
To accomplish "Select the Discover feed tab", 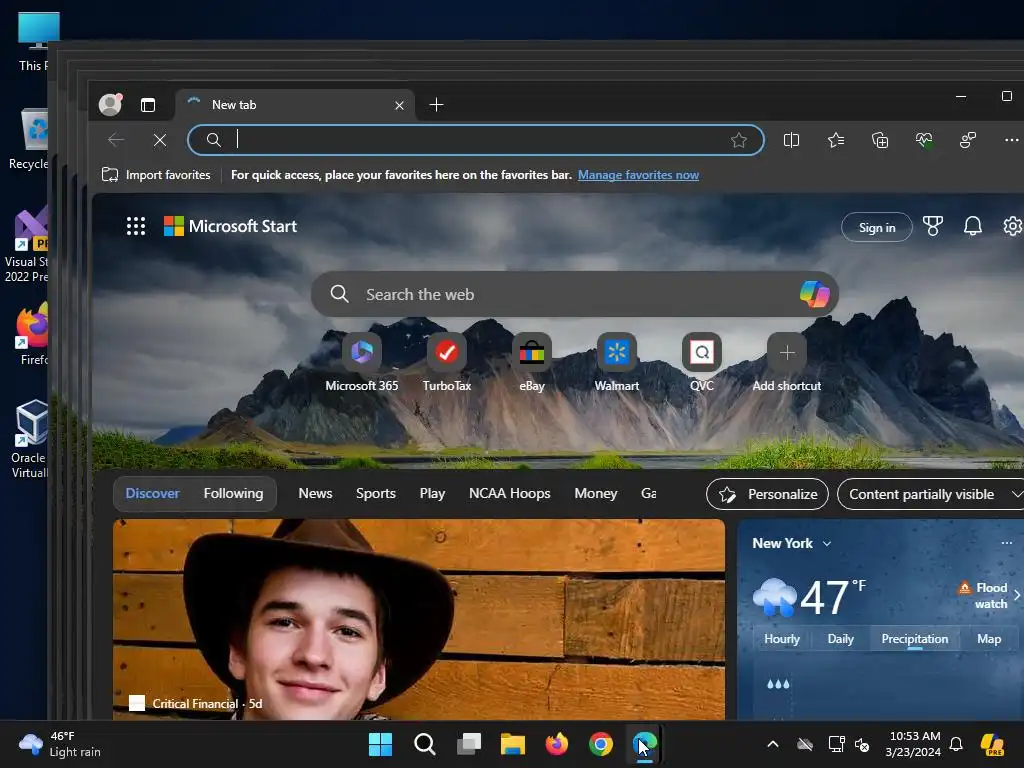I will [x=152, y=494].
